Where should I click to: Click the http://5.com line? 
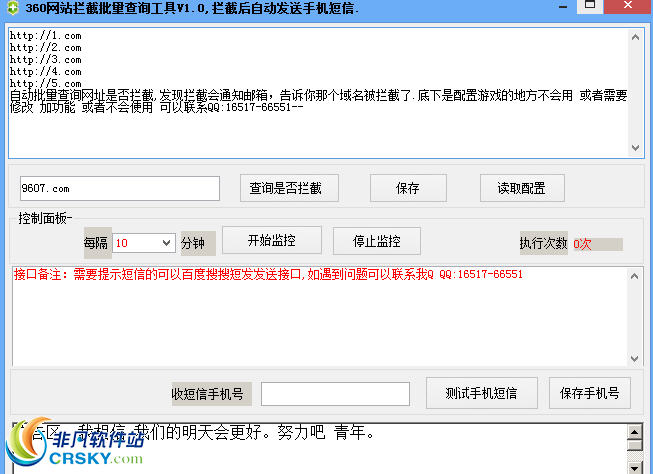[x=45, y=83]
